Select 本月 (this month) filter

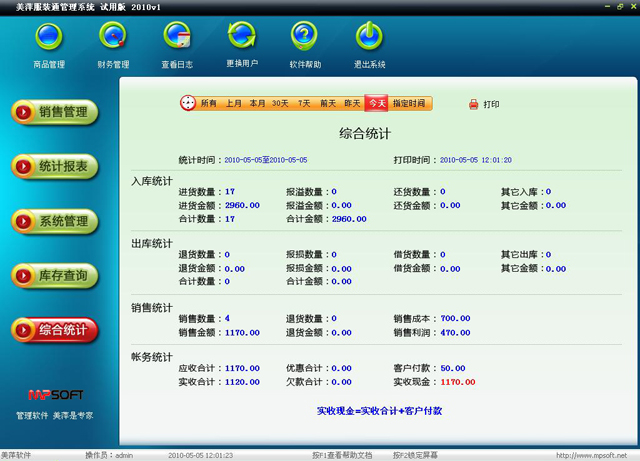(x=257, y=103)
